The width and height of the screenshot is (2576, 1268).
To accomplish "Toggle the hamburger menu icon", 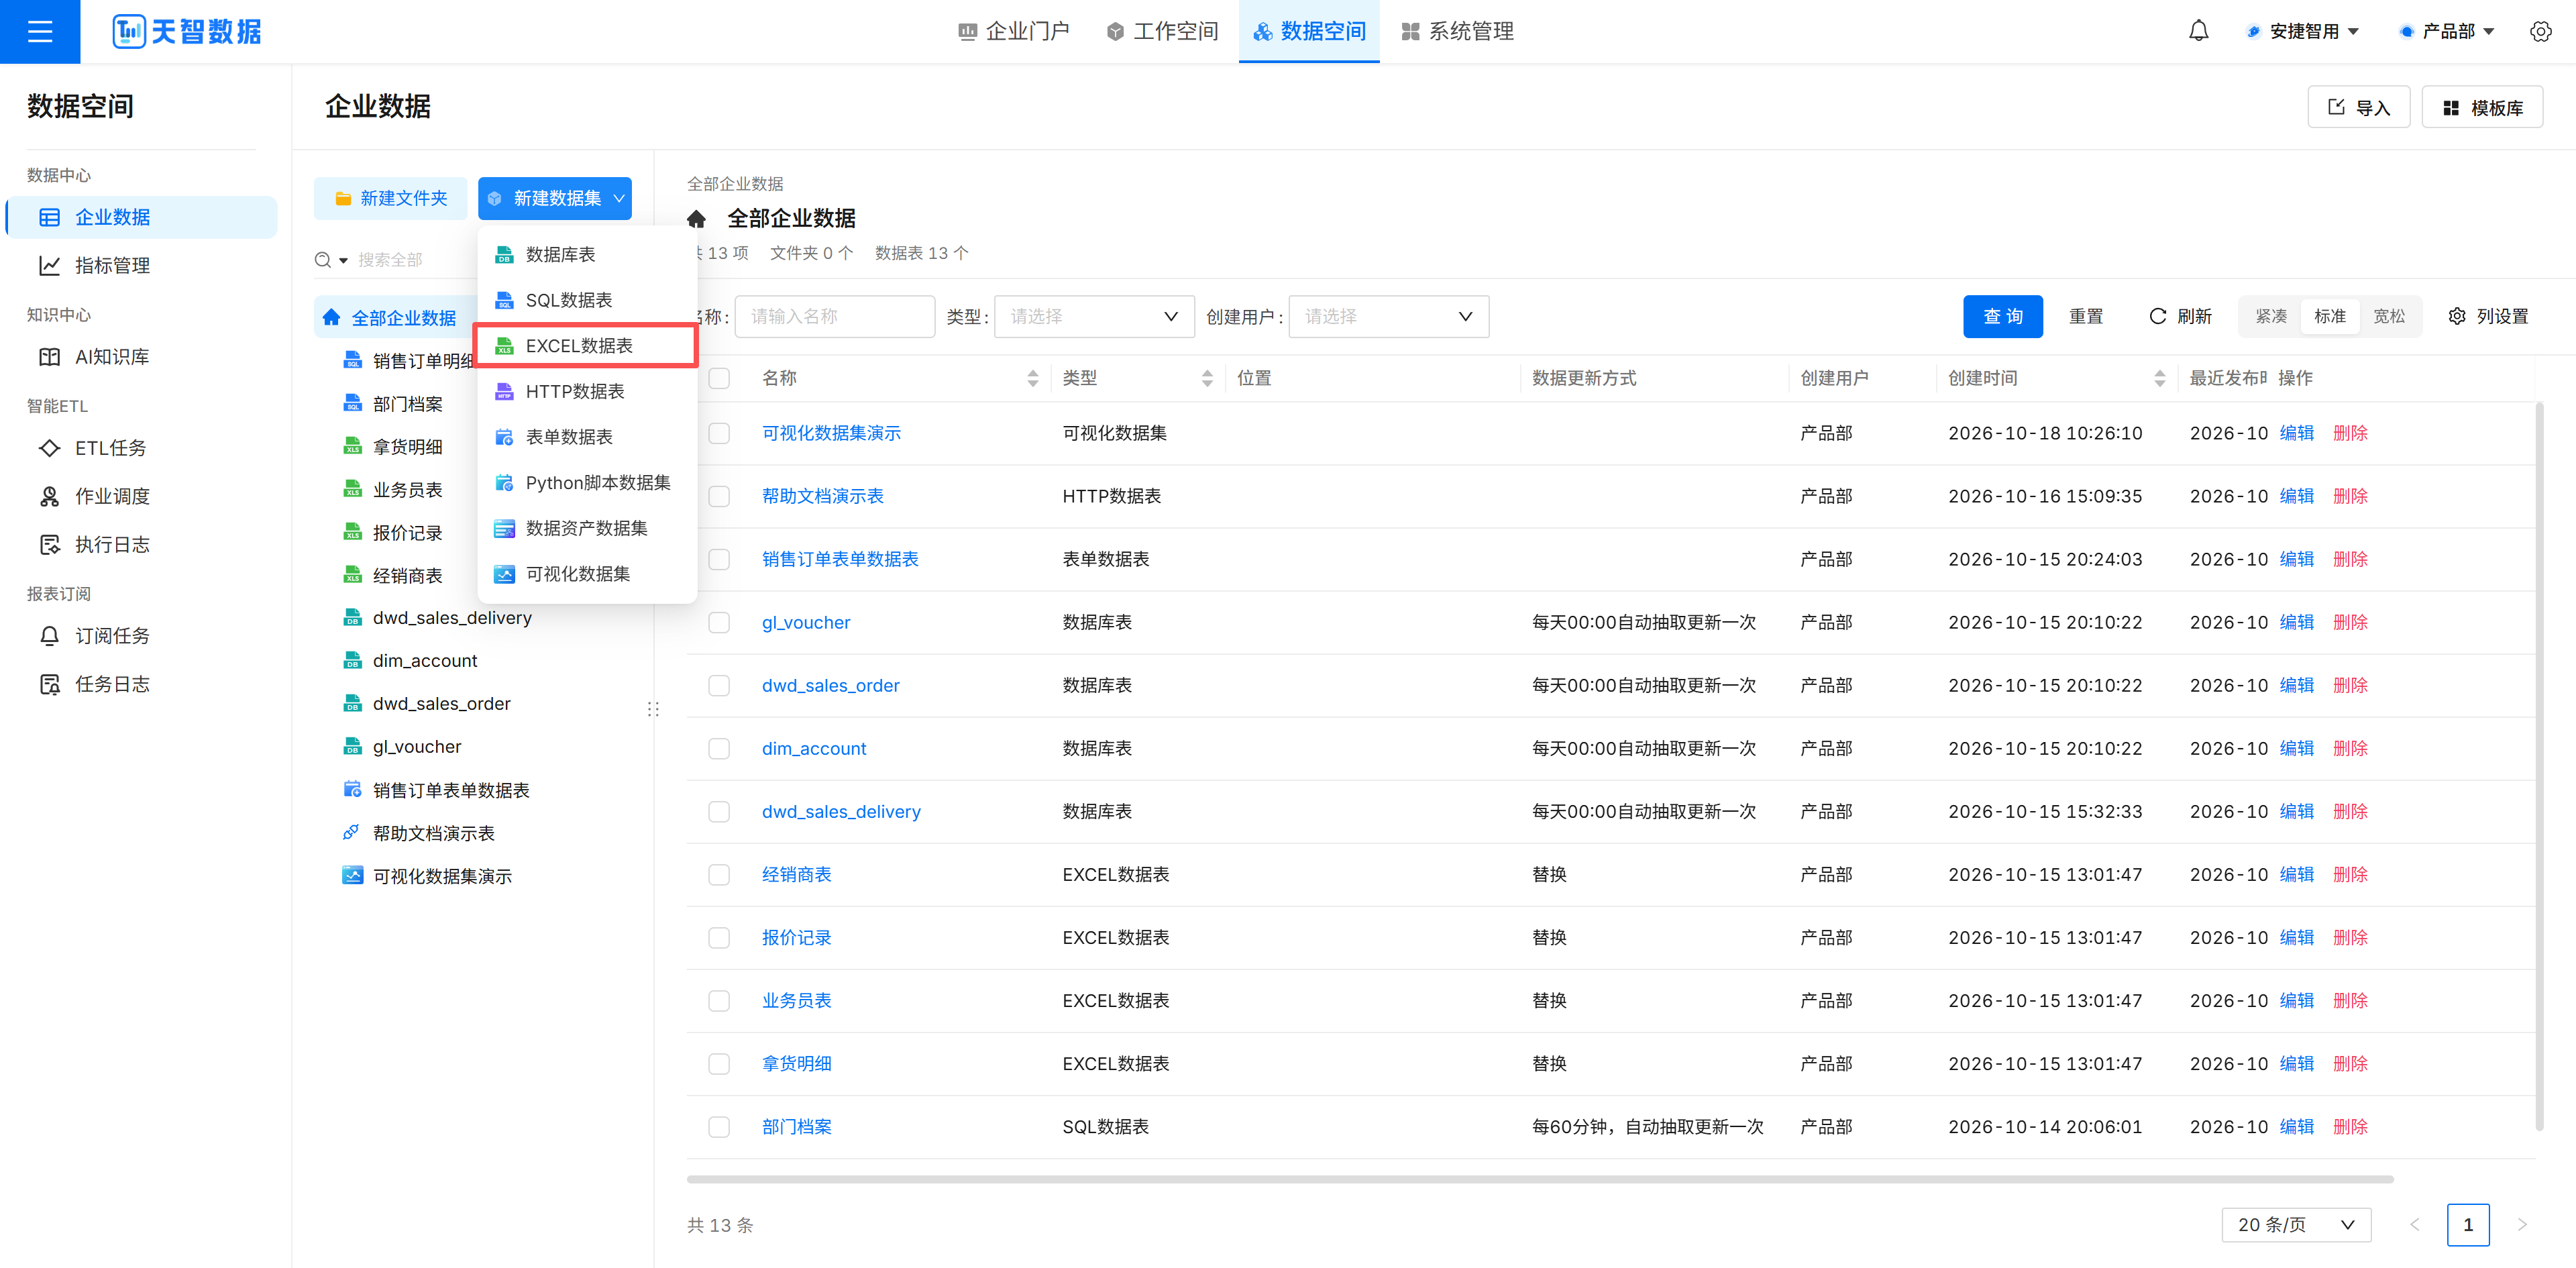I will coord(40,31).
